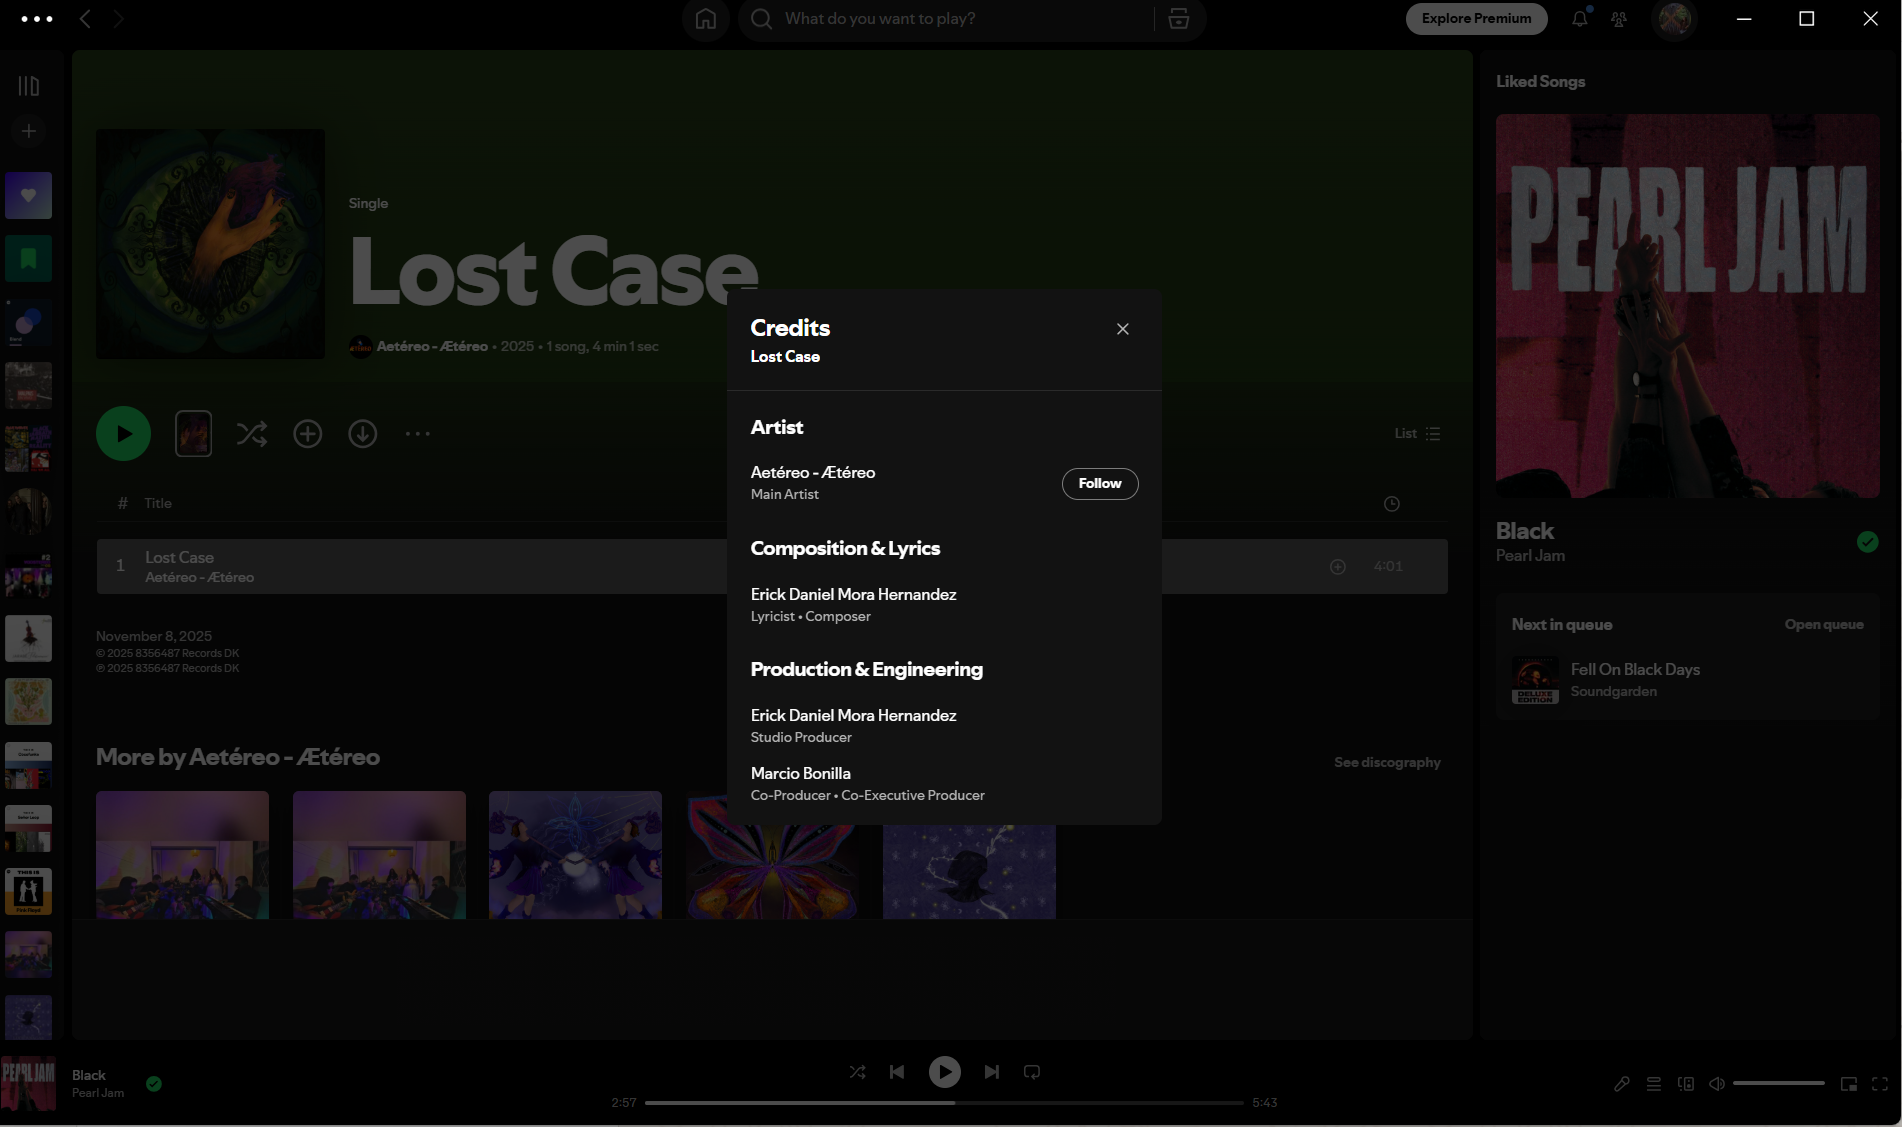Open the lyrics microphone icon
The image size is (1902, 1127).
pyautogui.click(x=1622, y=1084)
